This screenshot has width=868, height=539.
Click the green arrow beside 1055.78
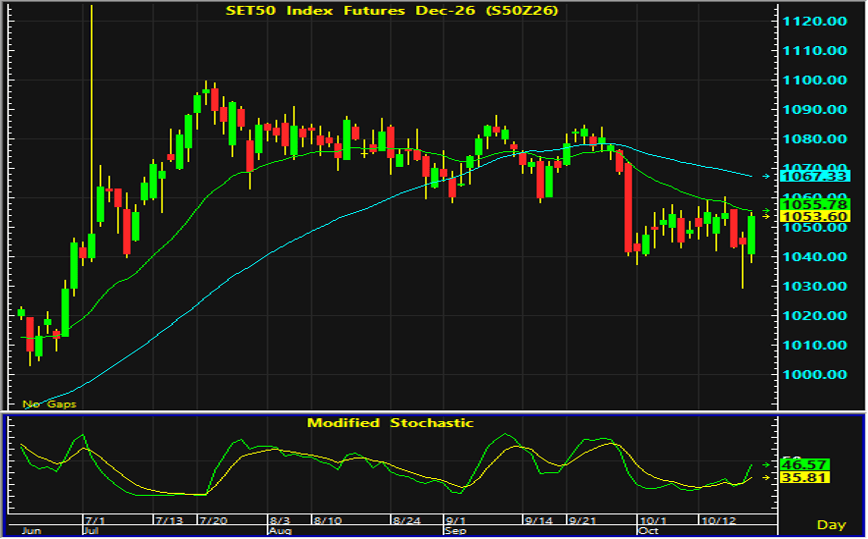(766, 211)
